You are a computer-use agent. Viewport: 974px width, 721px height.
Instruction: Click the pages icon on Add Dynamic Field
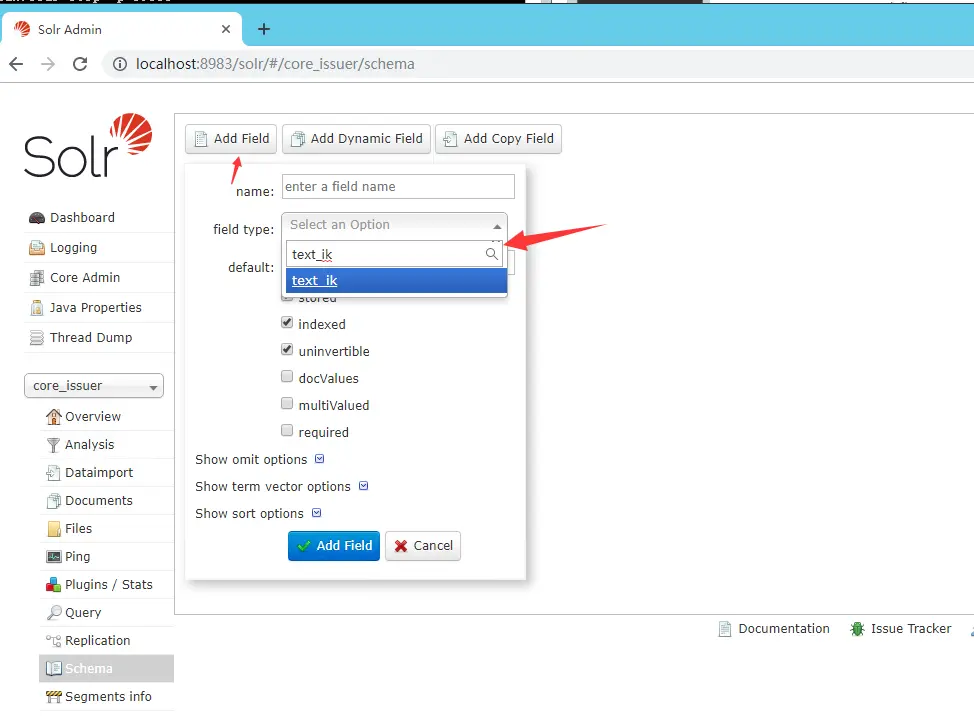298,139
